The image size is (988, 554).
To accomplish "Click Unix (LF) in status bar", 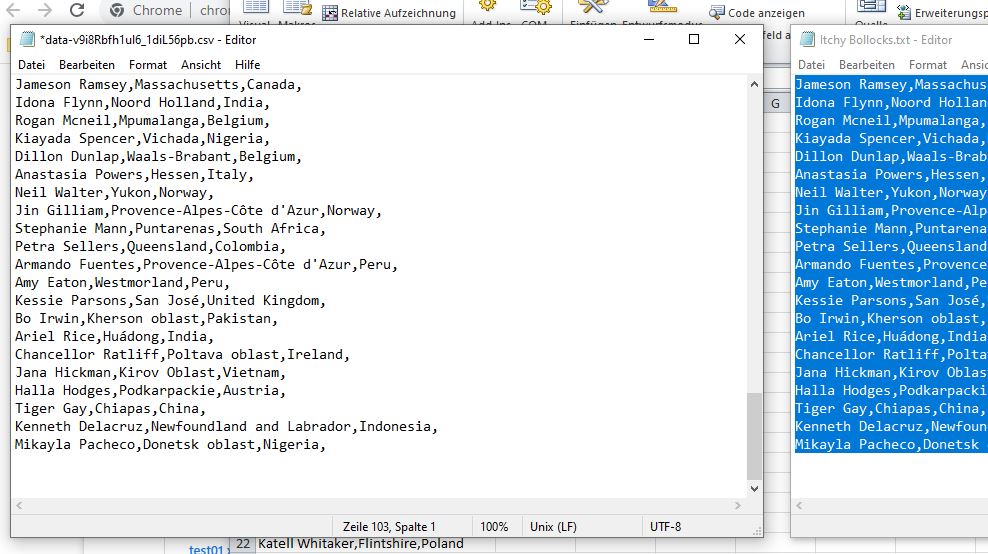I will pos(553,527).
